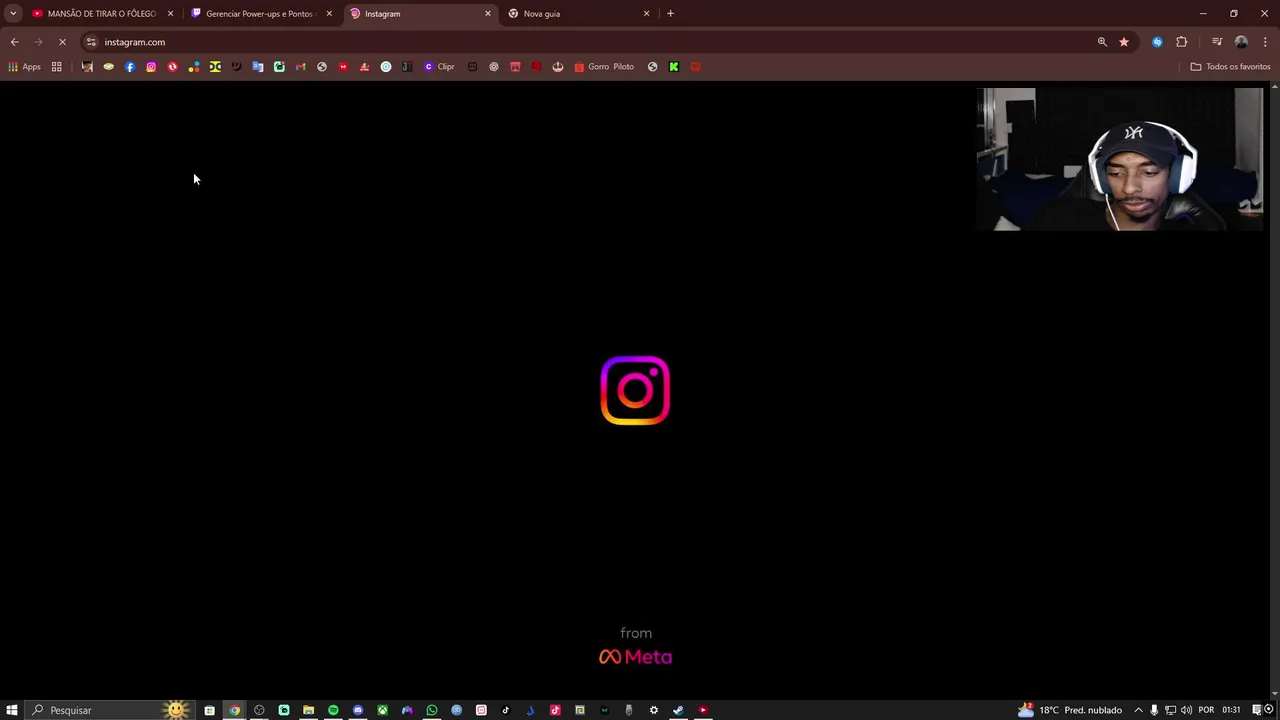Open the Facebook bookmark in the bookmarks bar

click(x=130, y=67)
